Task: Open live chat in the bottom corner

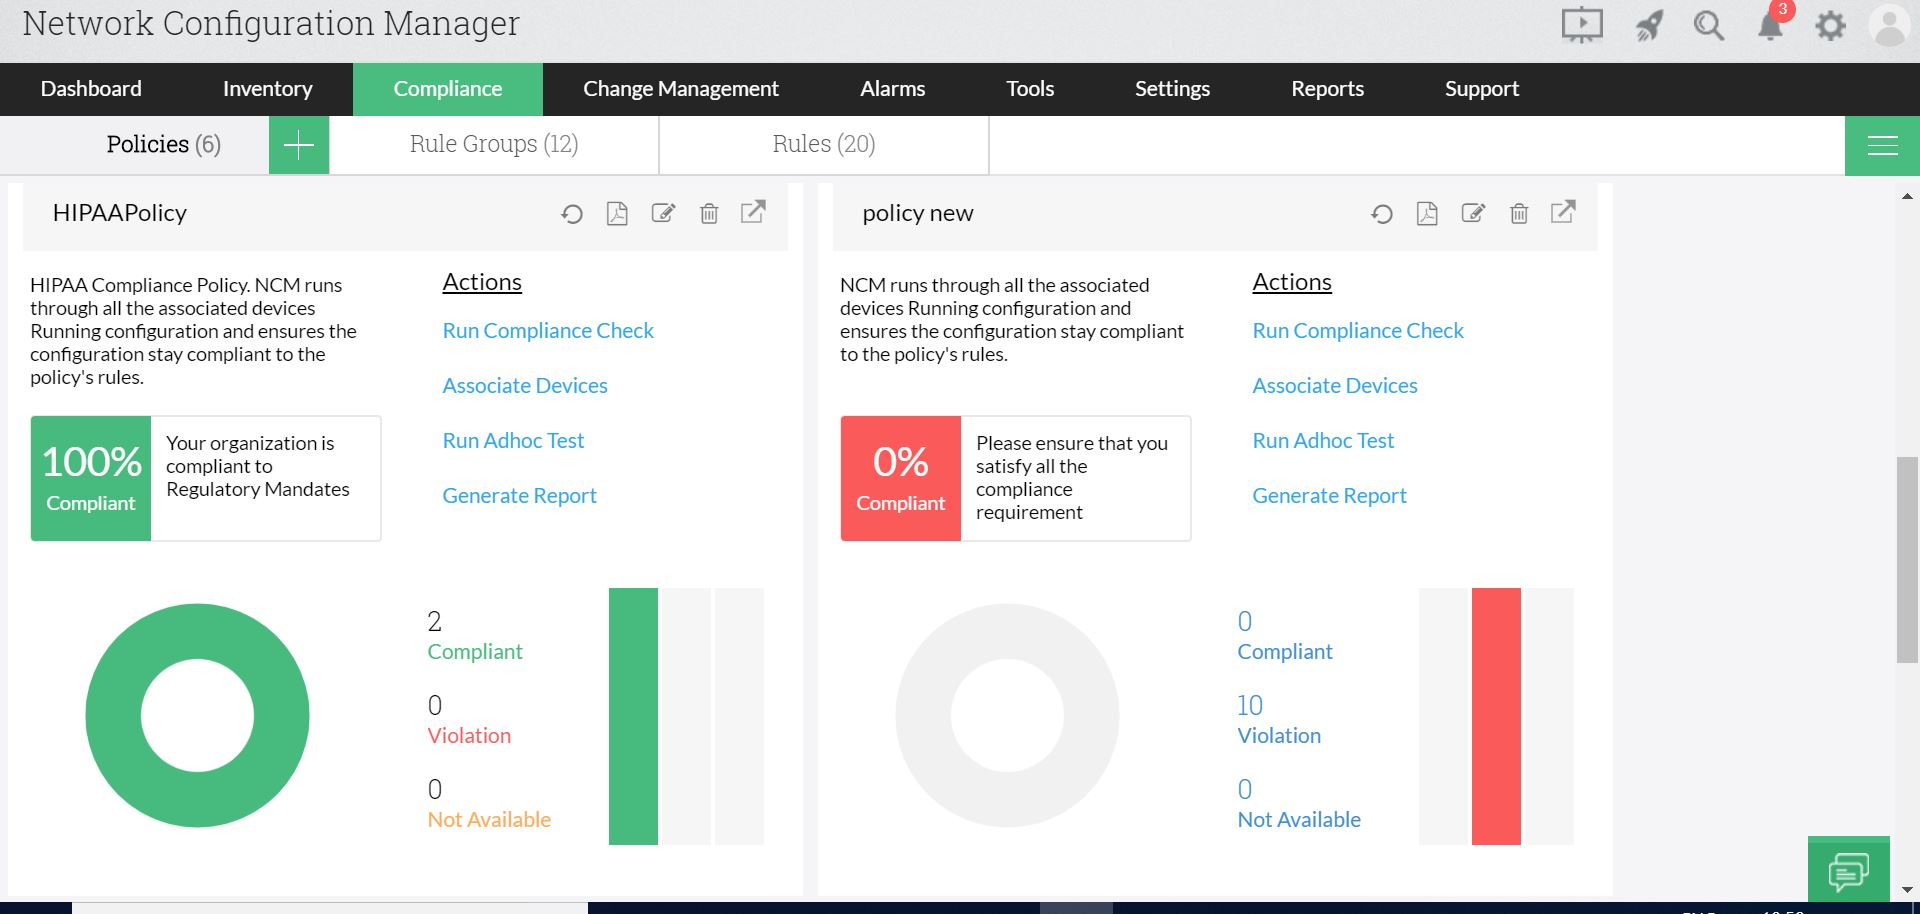Action: (x=1847, y=871)
